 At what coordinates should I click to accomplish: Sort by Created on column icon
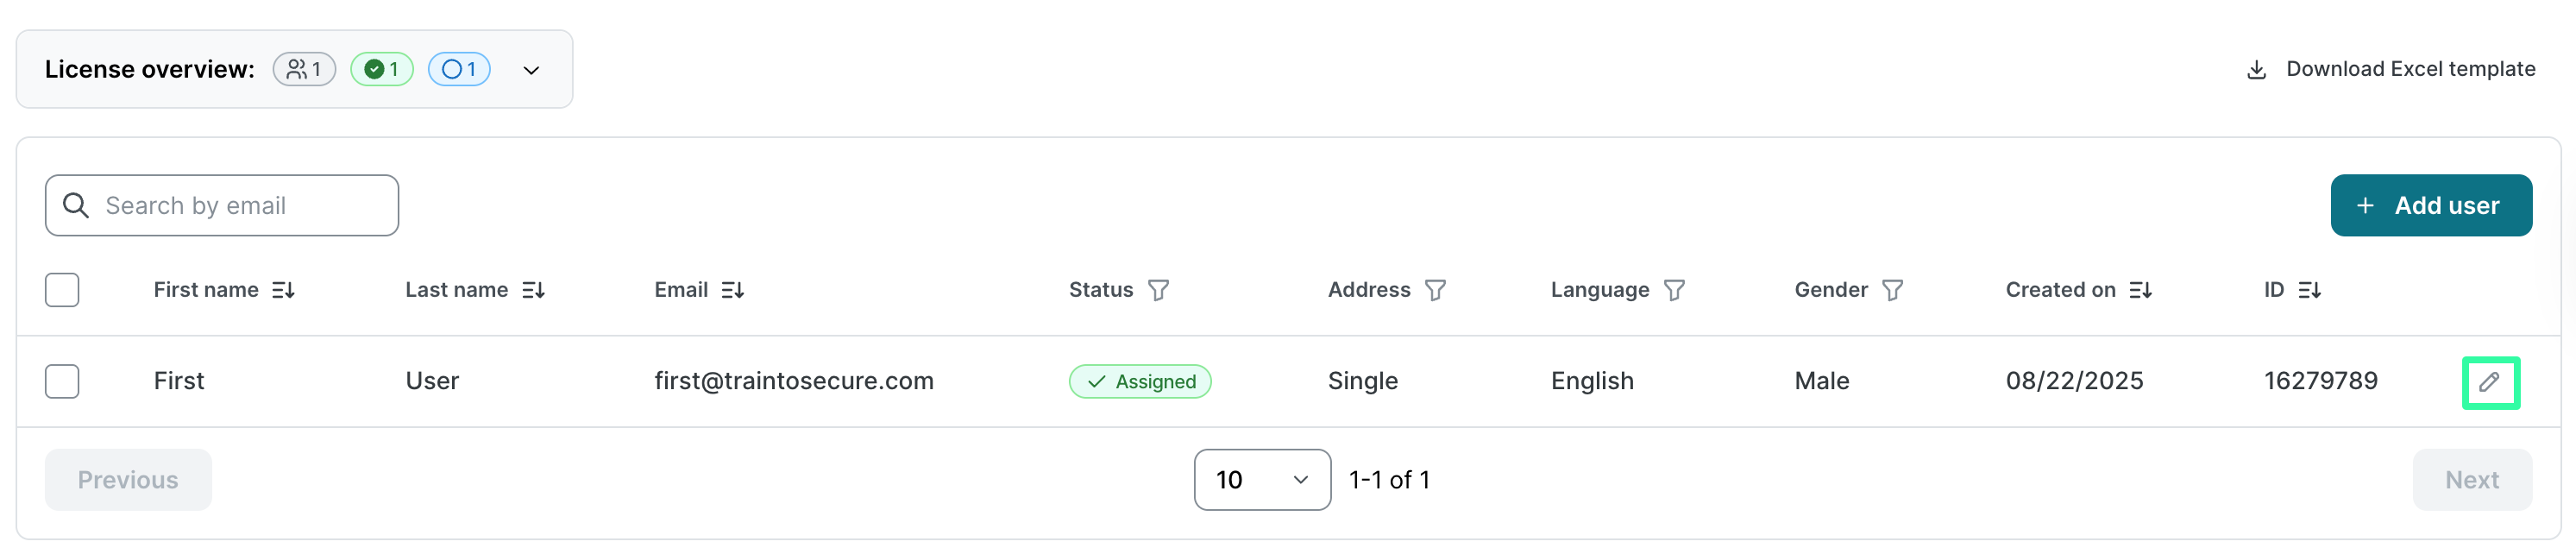[2140, 290]
